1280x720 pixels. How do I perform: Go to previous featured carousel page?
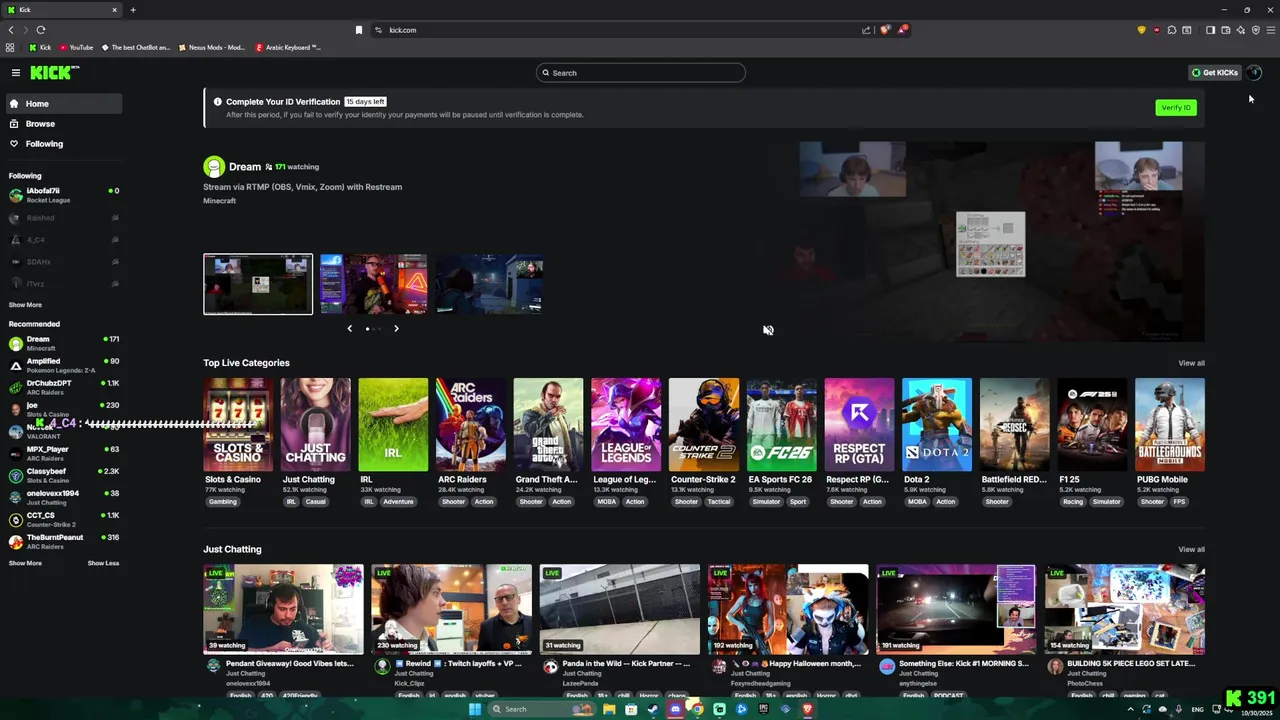click(x=349, y=328)
